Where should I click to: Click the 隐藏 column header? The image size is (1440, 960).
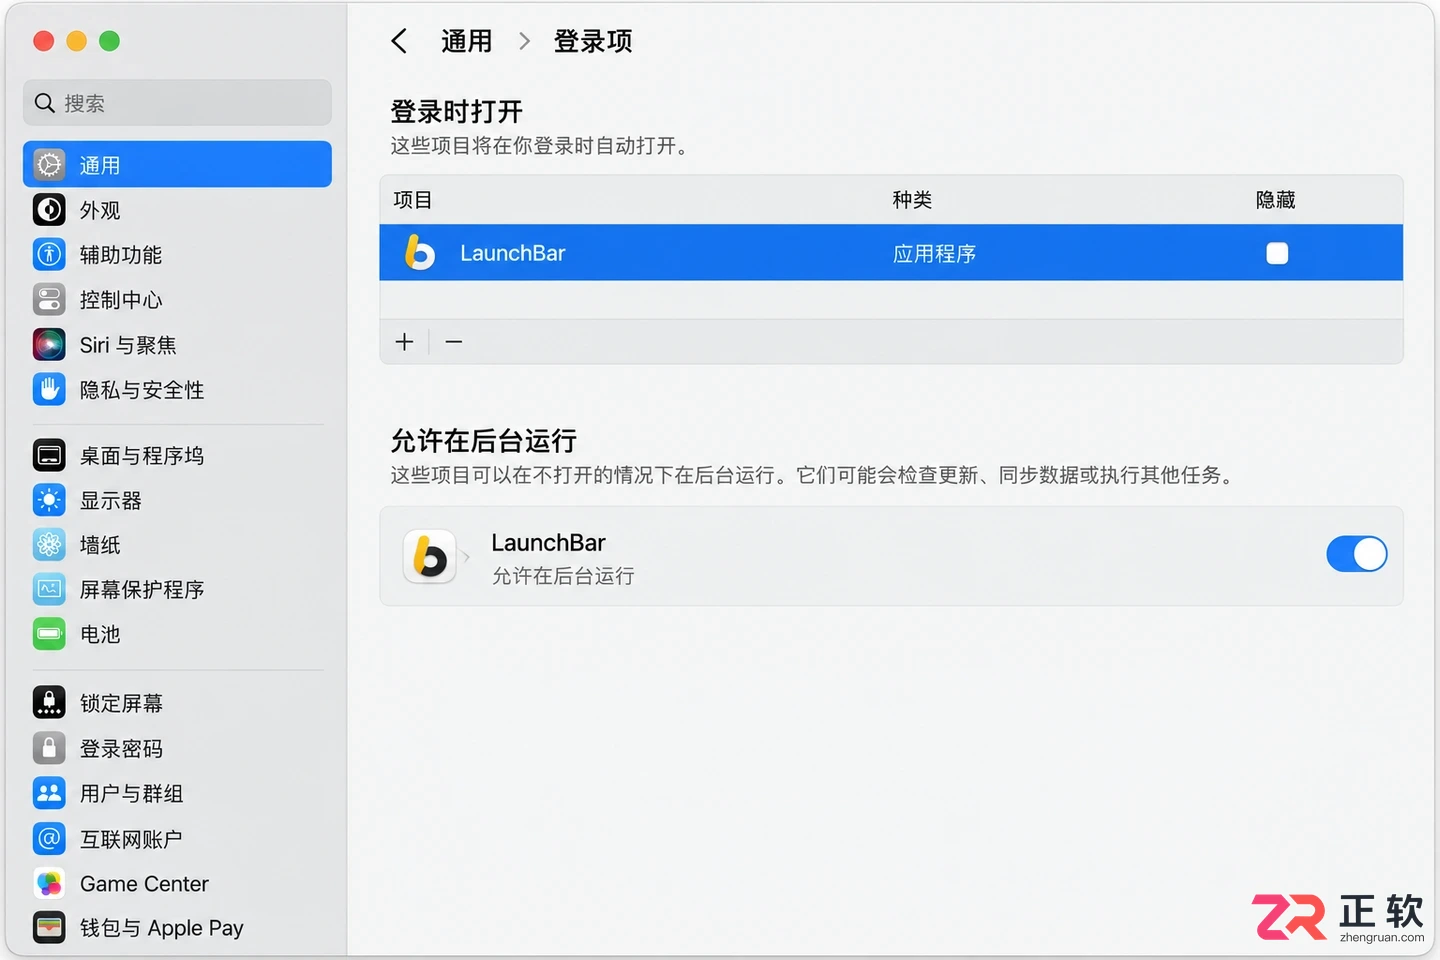click(x=1276, y=200)
